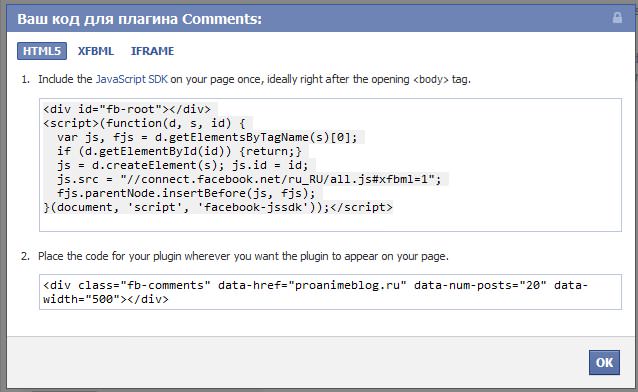Click the closing facebook-jssdk script line
The height and width of the screenshot is (392, 638).
coord(218,207)
